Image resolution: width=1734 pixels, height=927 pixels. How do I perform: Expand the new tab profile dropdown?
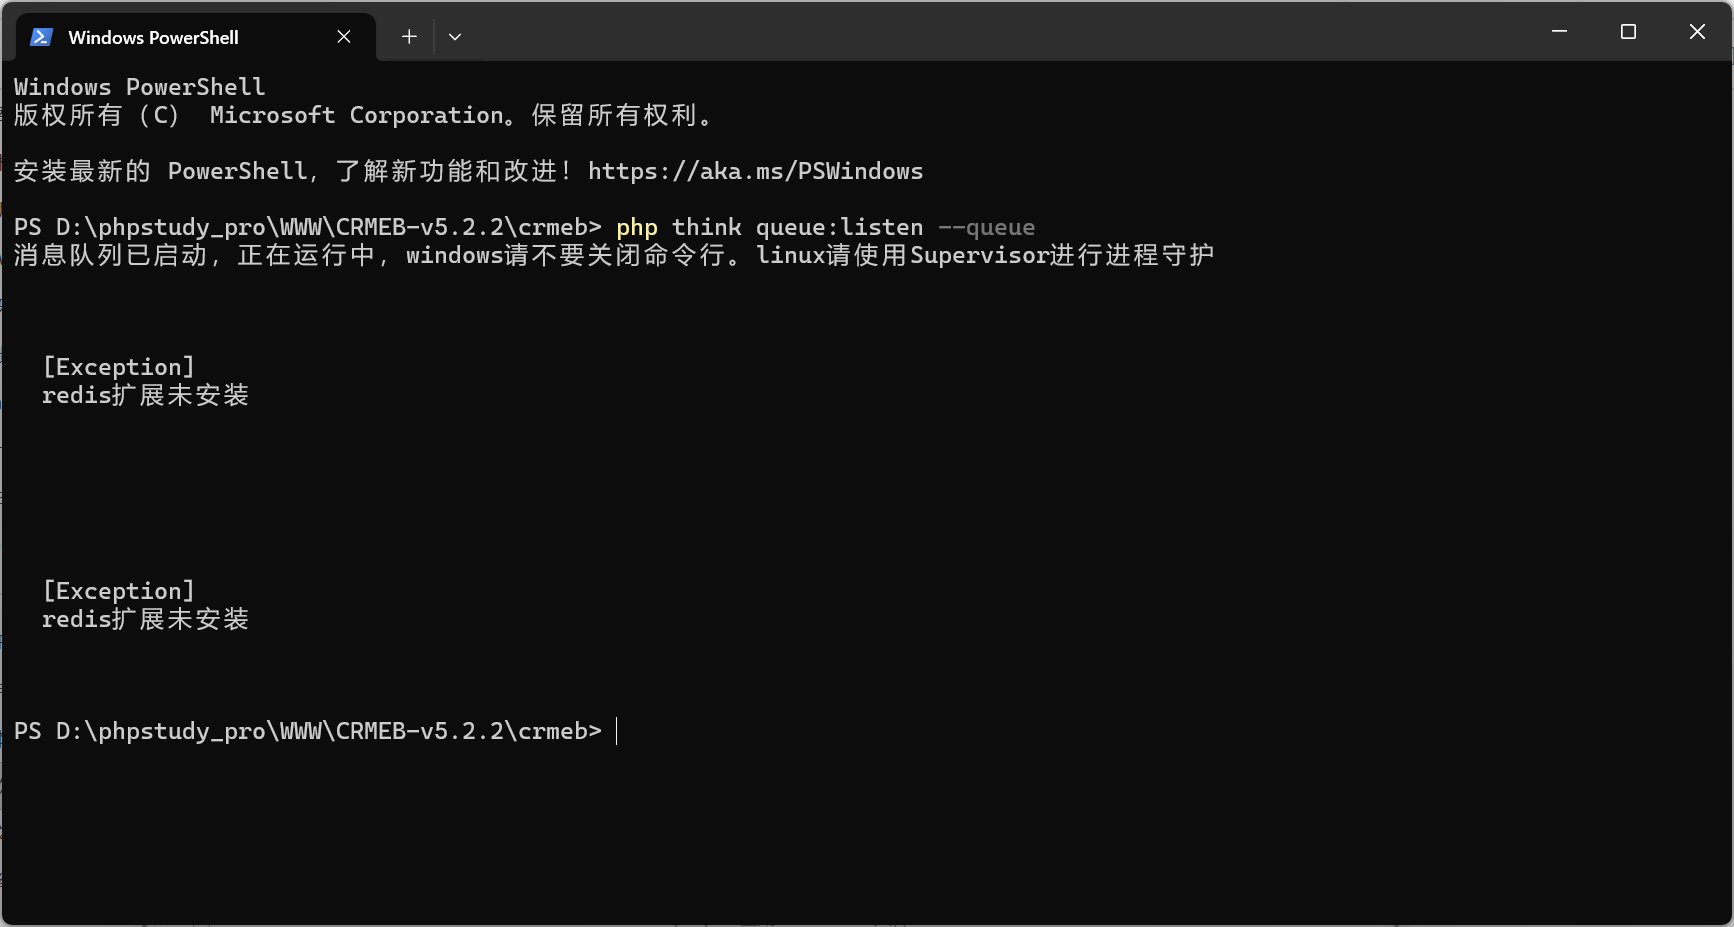click(455, 37)
